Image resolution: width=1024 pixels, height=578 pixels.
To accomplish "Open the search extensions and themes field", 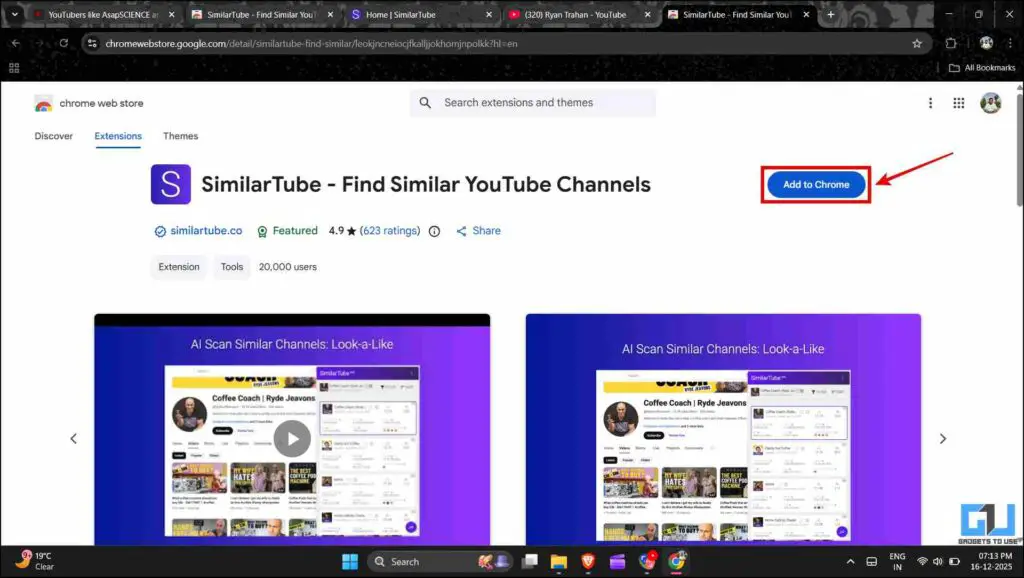I will tap(532, 102).
